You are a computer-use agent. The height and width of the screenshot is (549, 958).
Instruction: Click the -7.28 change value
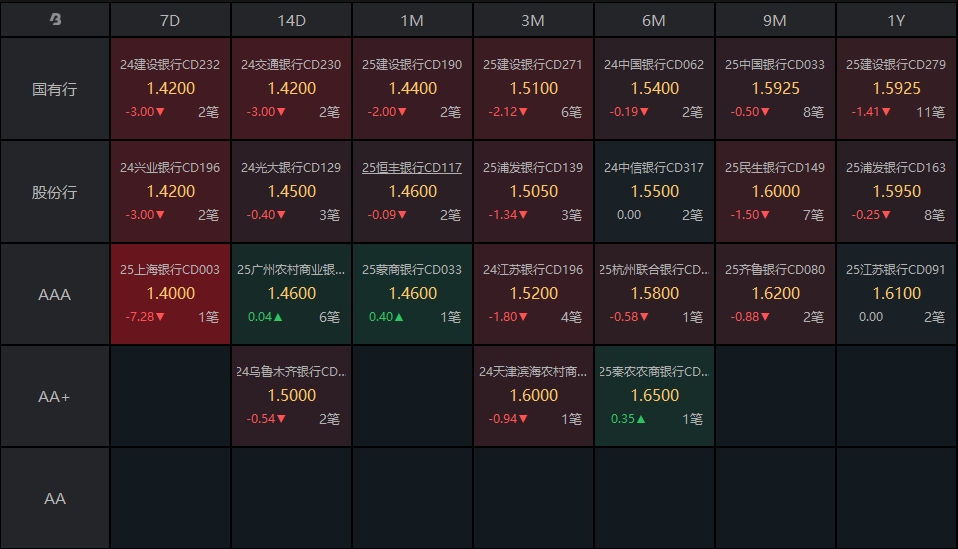145,317
